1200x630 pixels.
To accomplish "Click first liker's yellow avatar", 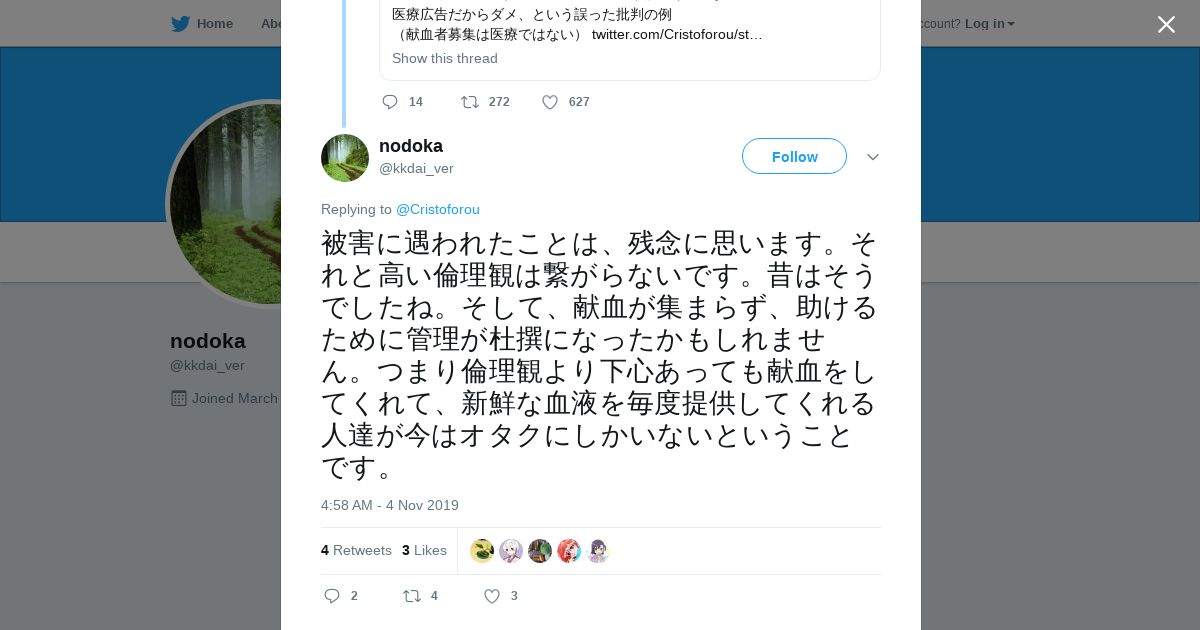I will (x=482, y=551).
